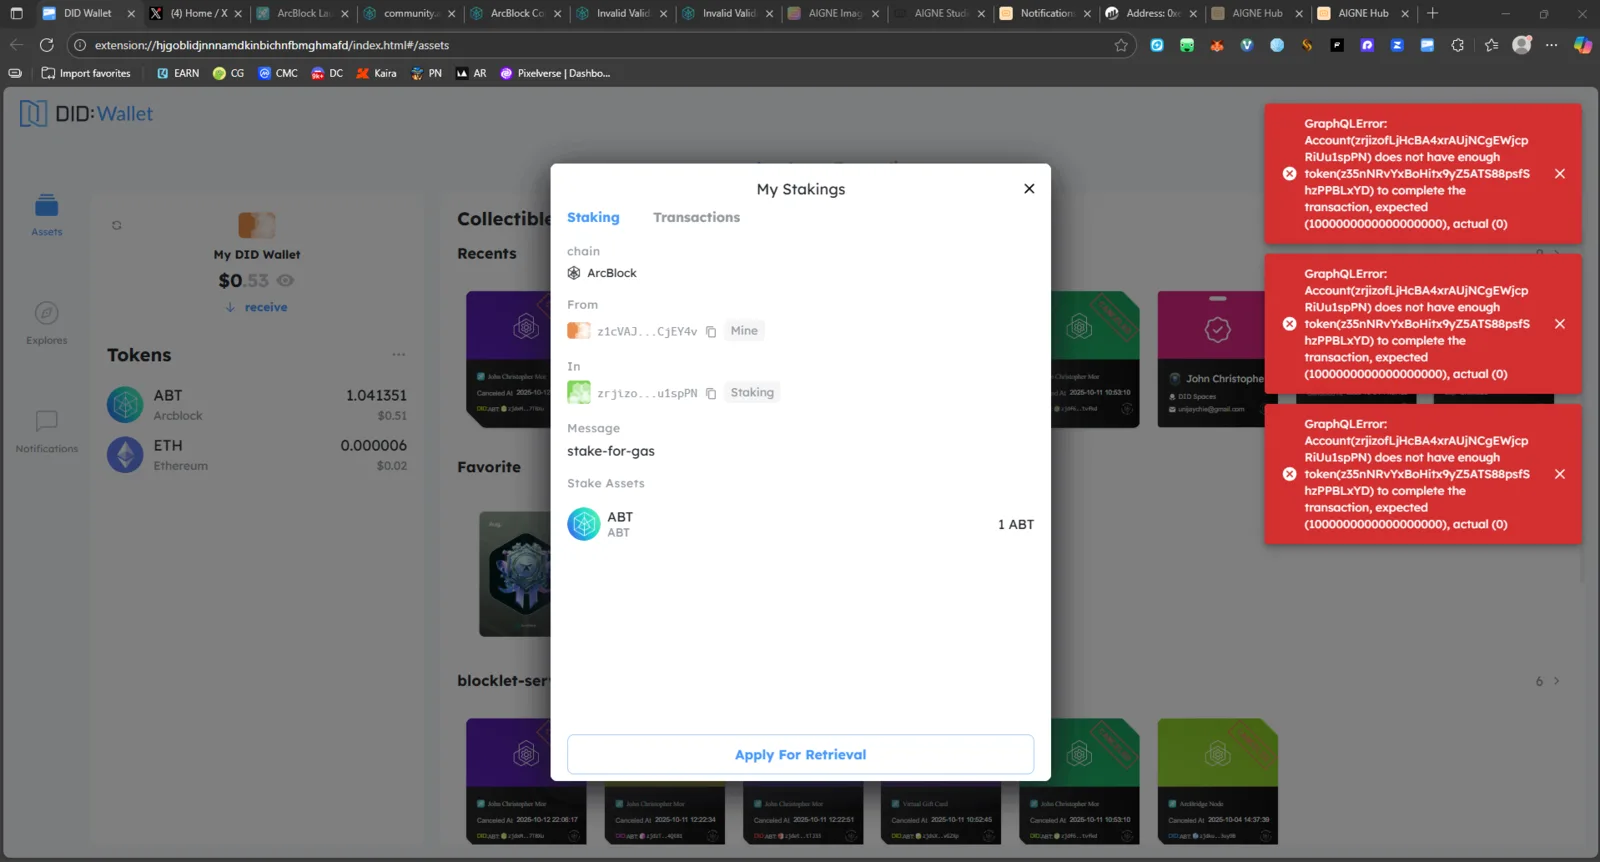Open the AR bookmark

coord(471,73)
